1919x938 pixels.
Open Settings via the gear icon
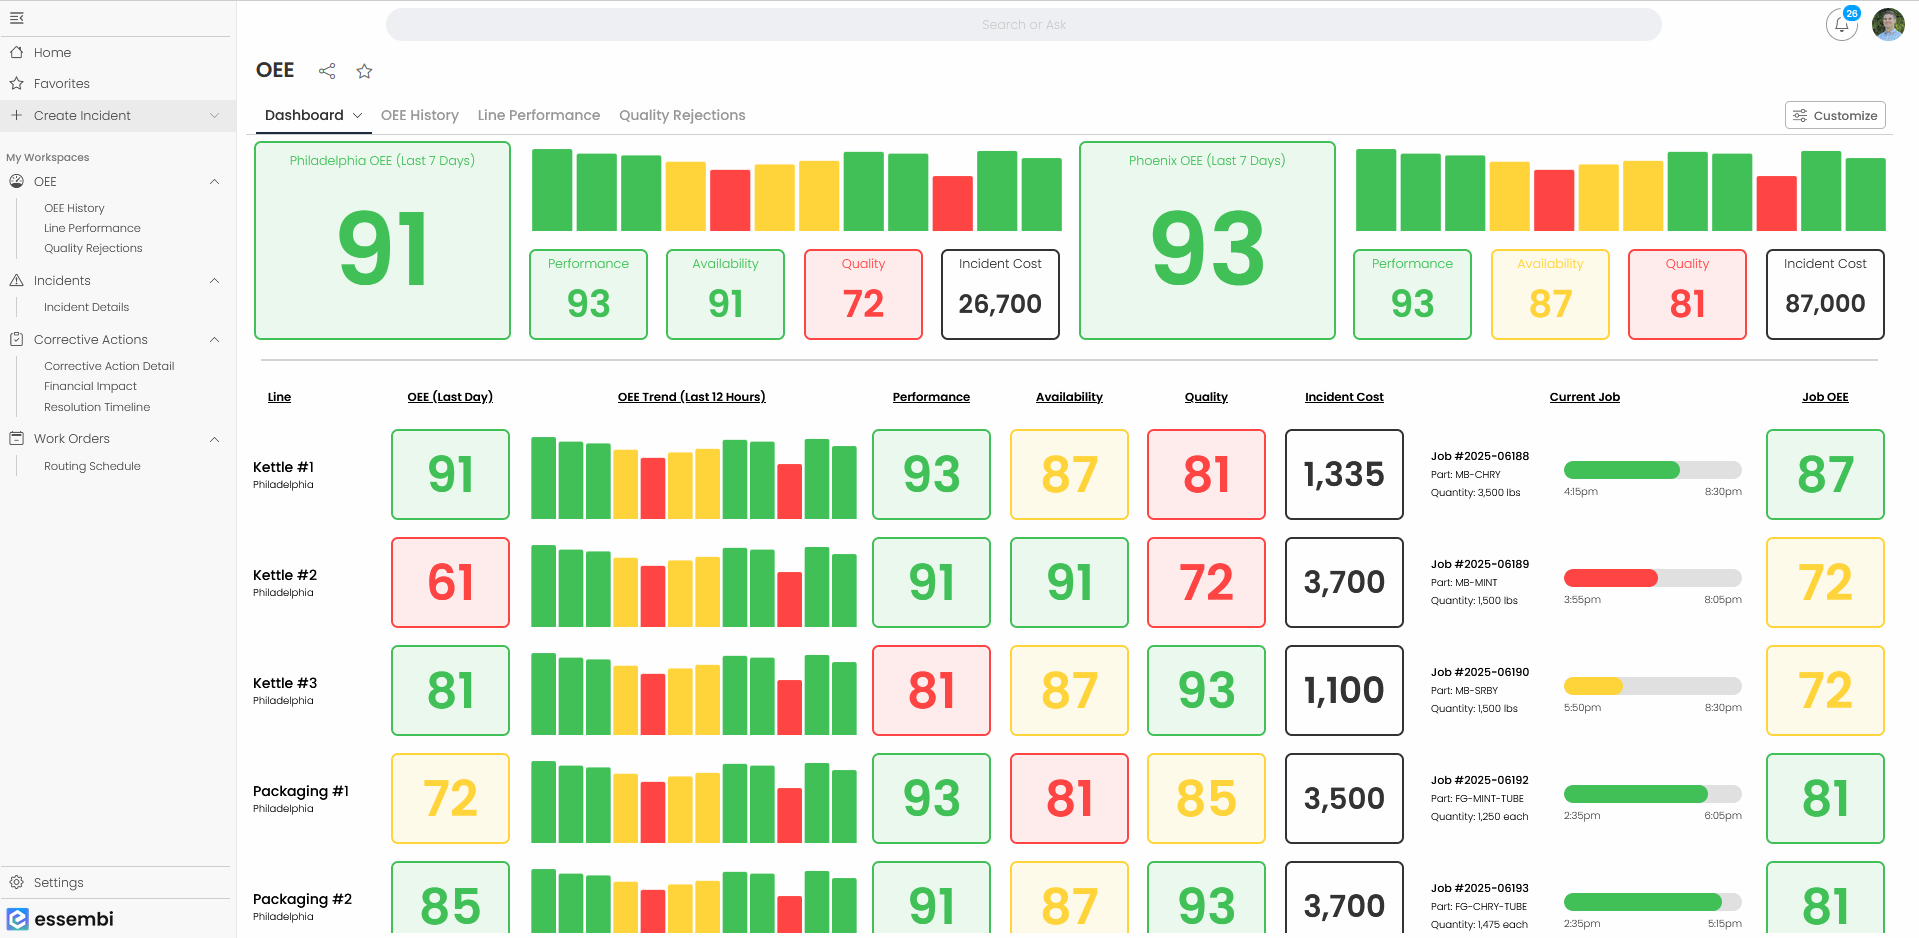pos(19,882)
